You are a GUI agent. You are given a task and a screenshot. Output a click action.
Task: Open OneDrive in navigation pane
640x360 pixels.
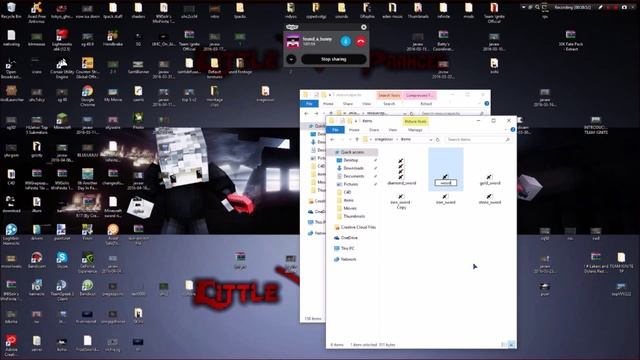[x=349, y=238]
